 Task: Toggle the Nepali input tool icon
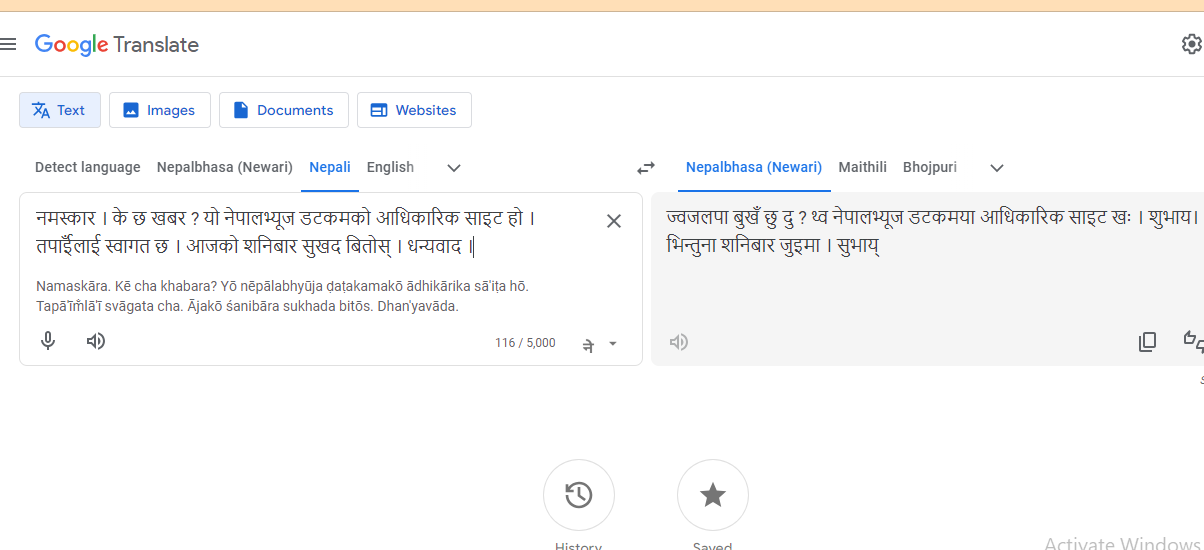coord(588,344)
